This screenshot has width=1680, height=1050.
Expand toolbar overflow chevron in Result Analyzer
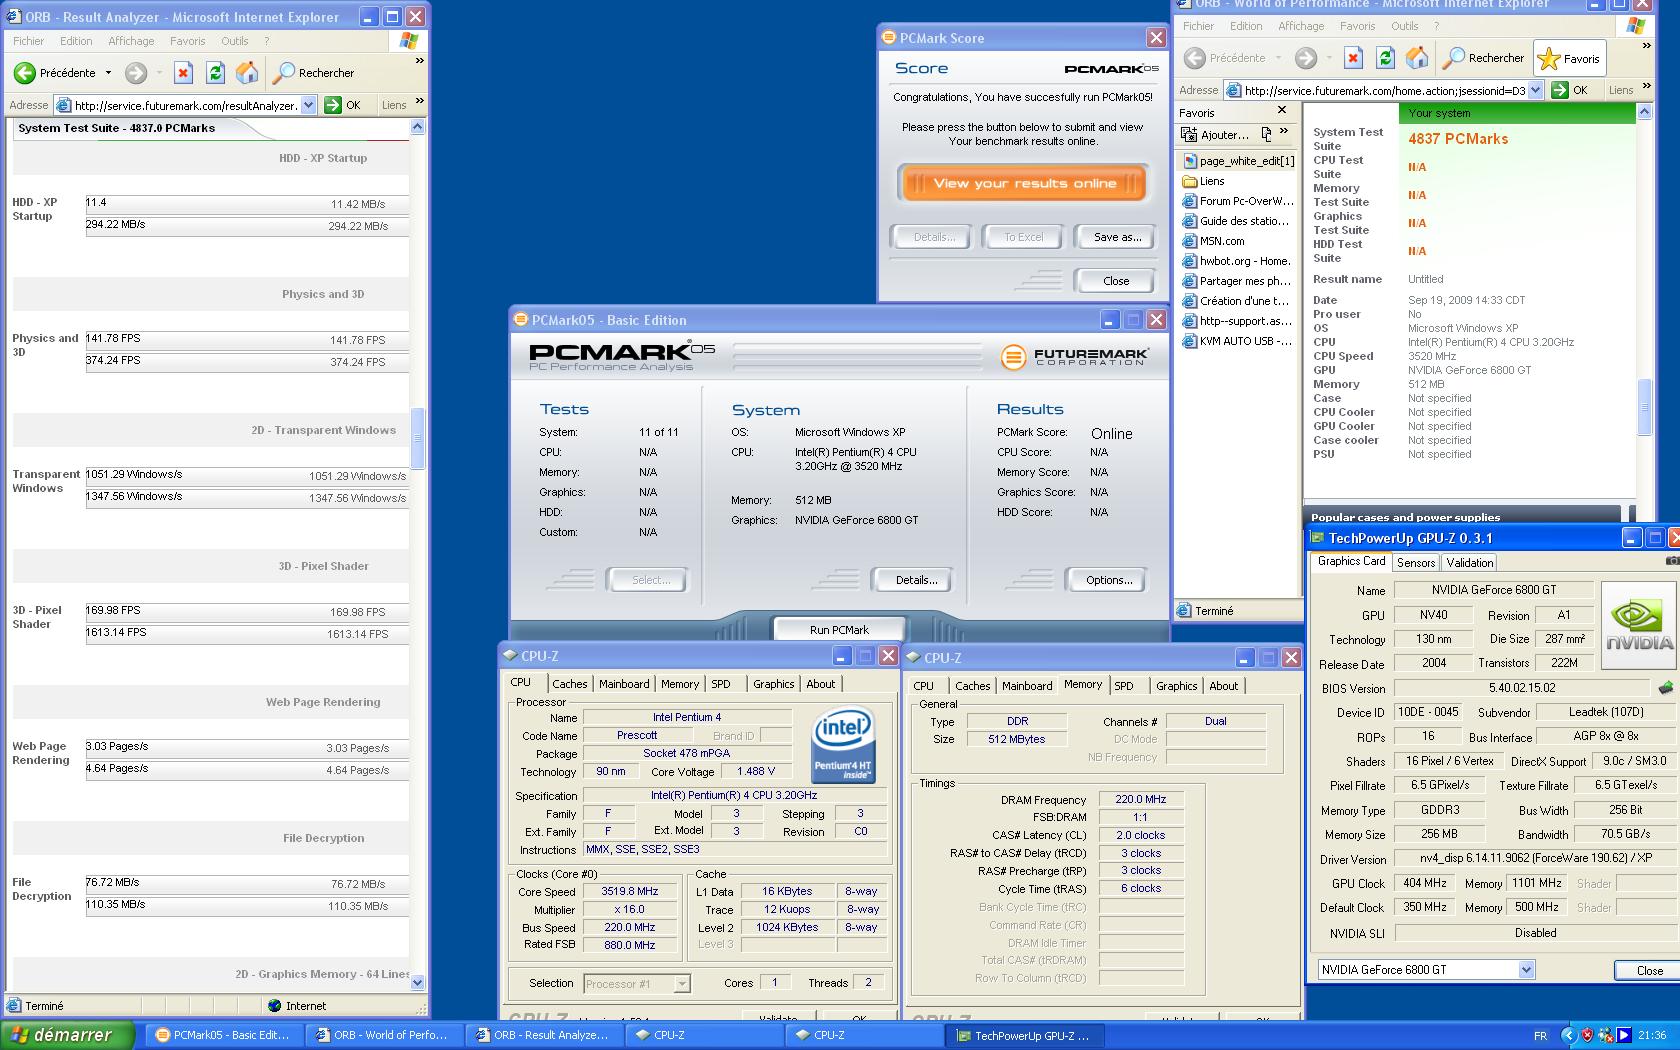click(419, 61)
